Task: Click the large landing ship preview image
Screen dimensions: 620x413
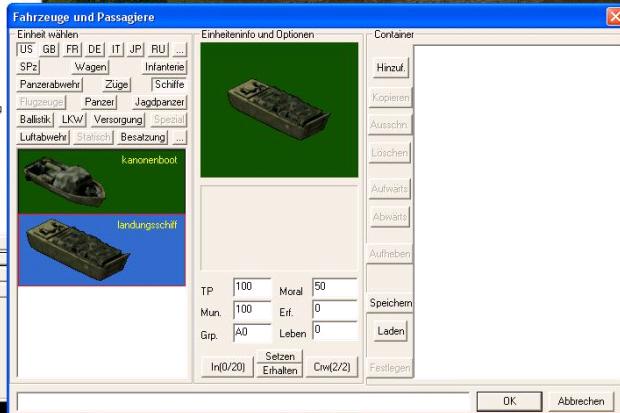Action: (279, 110)
